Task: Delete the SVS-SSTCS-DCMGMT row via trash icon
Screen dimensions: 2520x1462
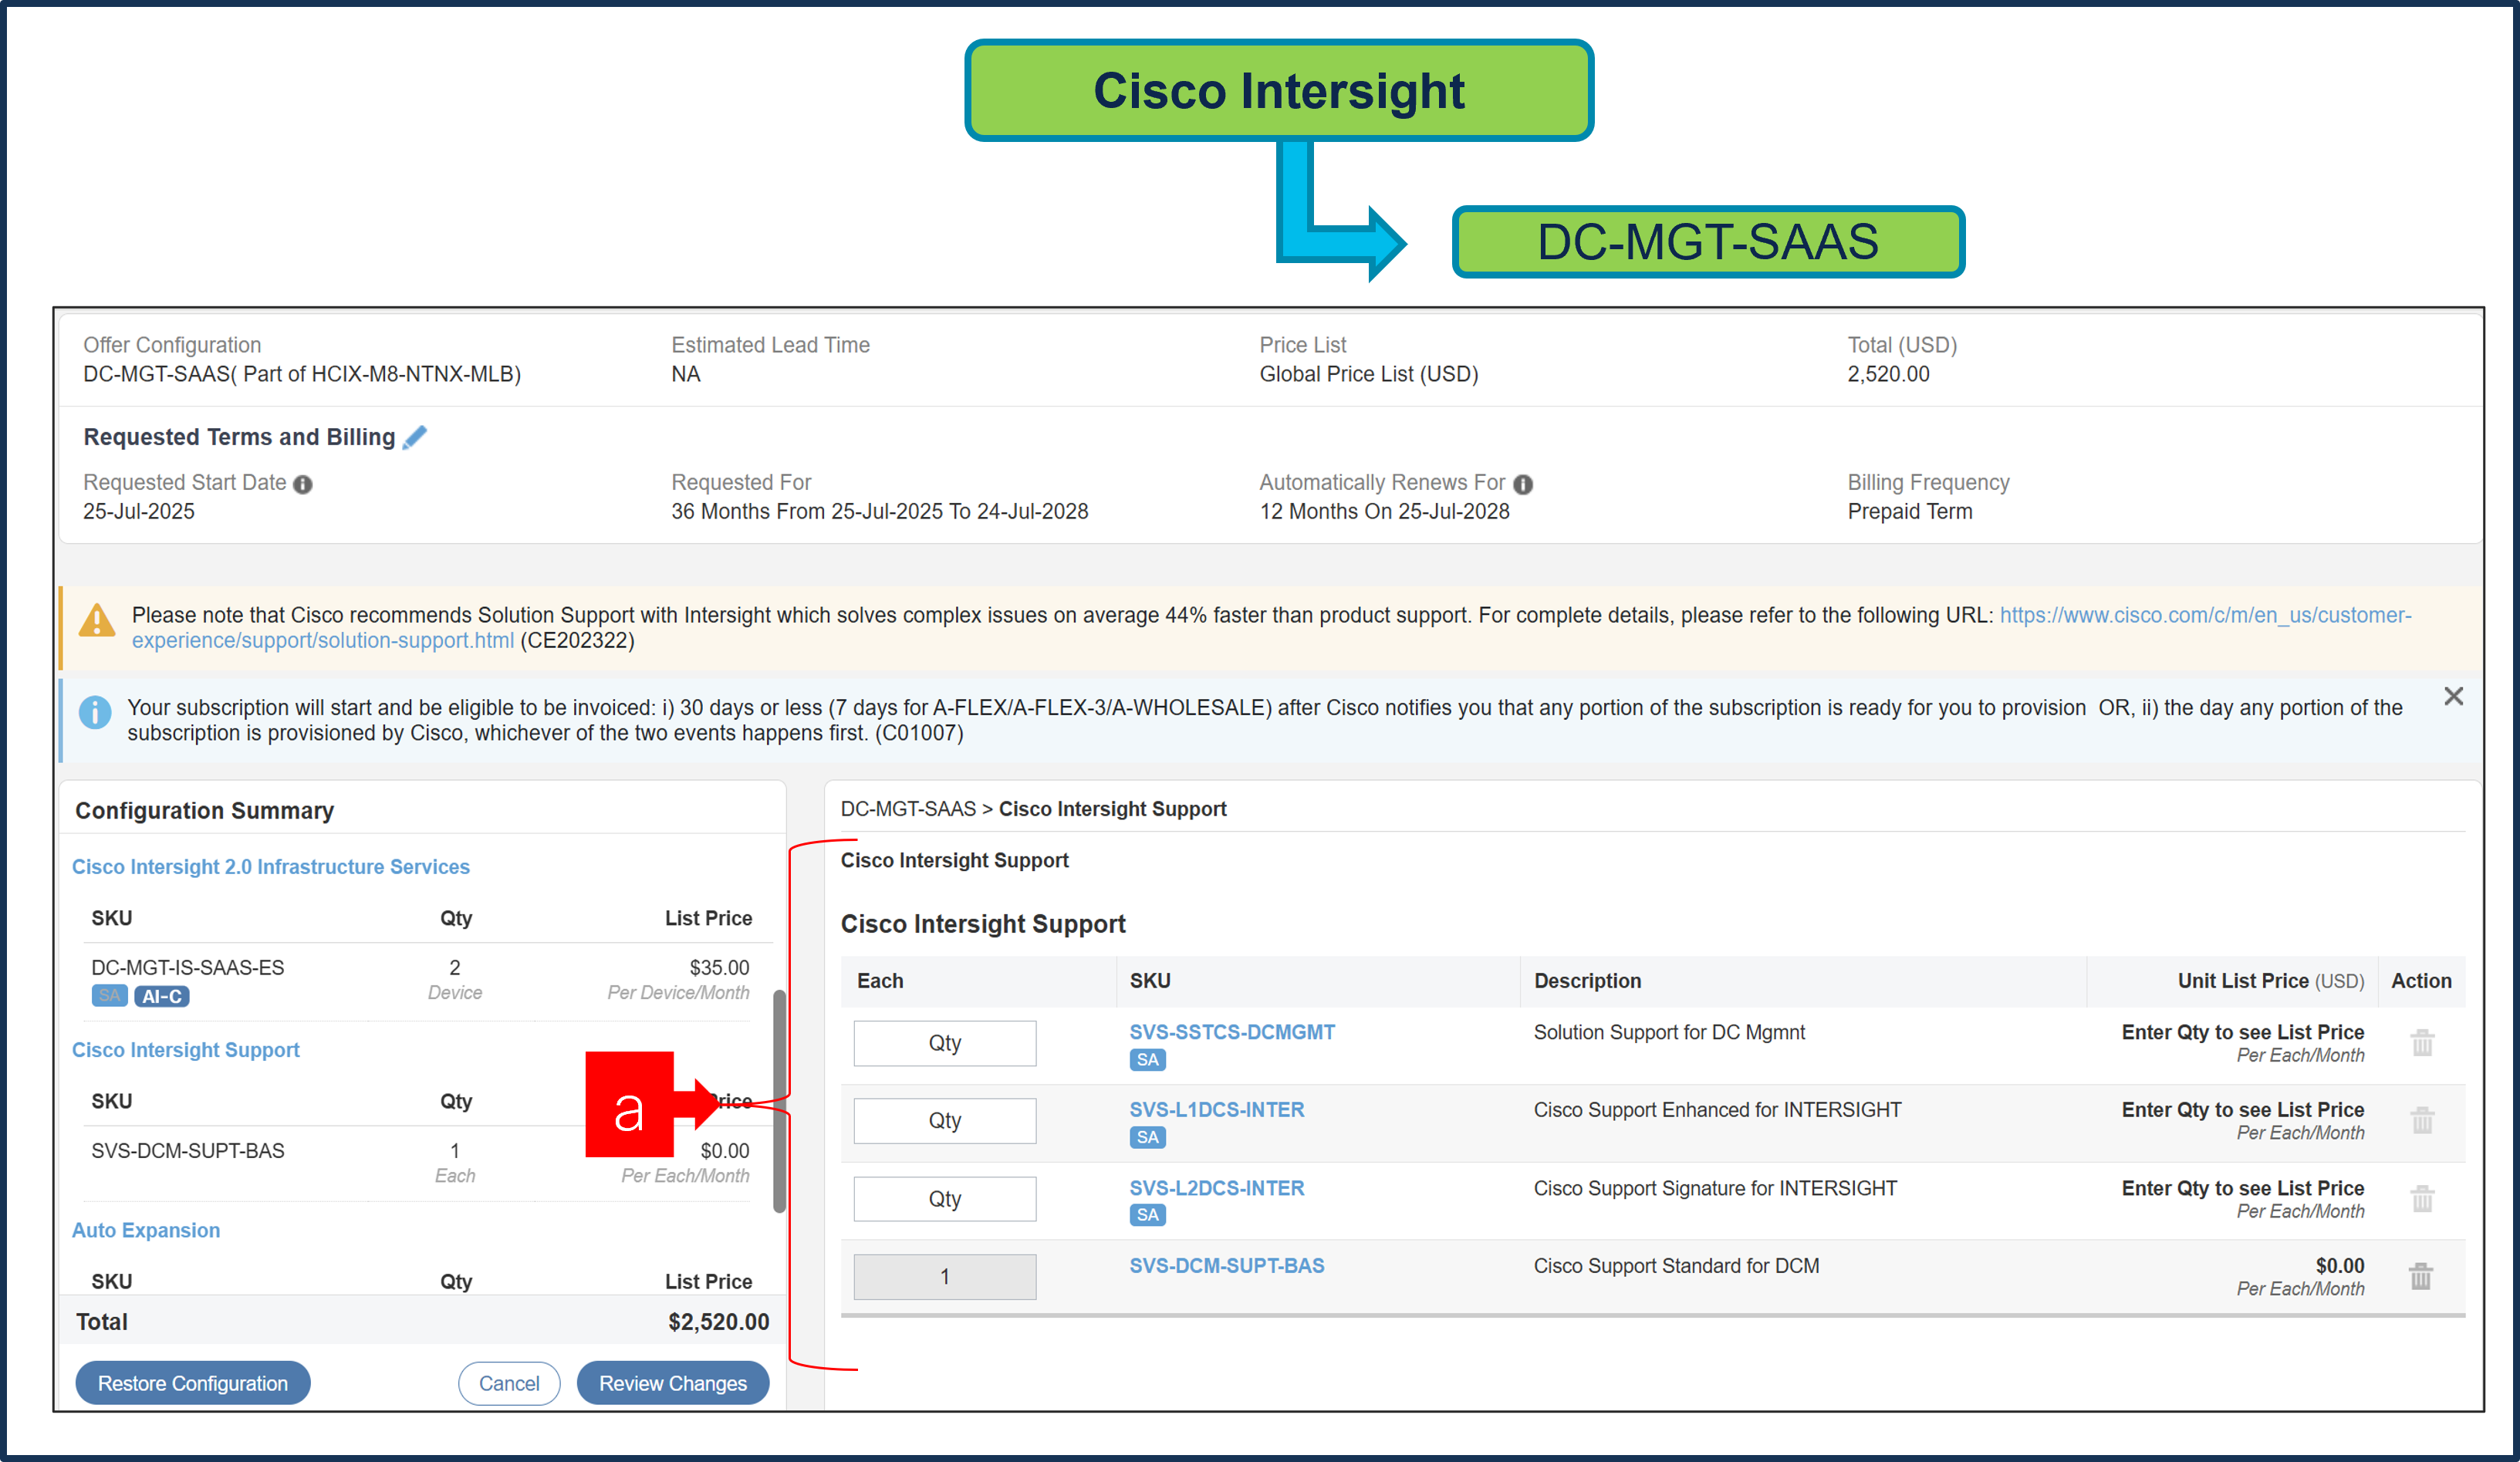Action: point(2422,1043)
